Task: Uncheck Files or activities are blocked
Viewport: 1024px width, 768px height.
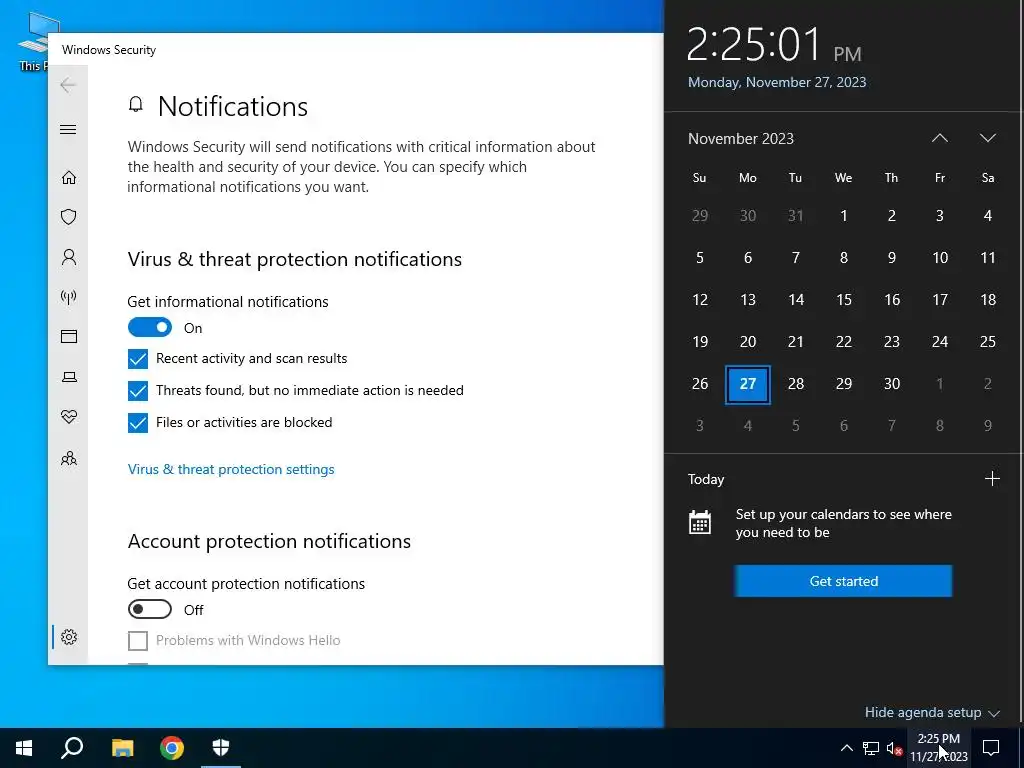Action: tap(138, 423)
